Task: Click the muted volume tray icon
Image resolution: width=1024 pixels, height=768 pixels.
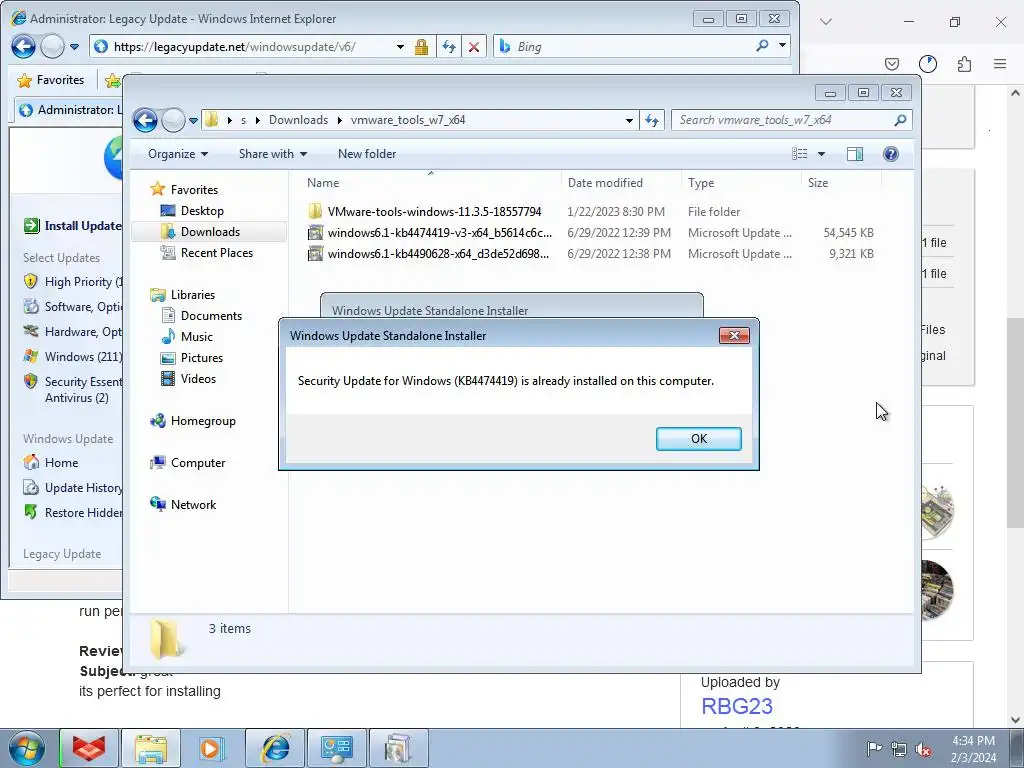Action: click(x=923, y=749)
